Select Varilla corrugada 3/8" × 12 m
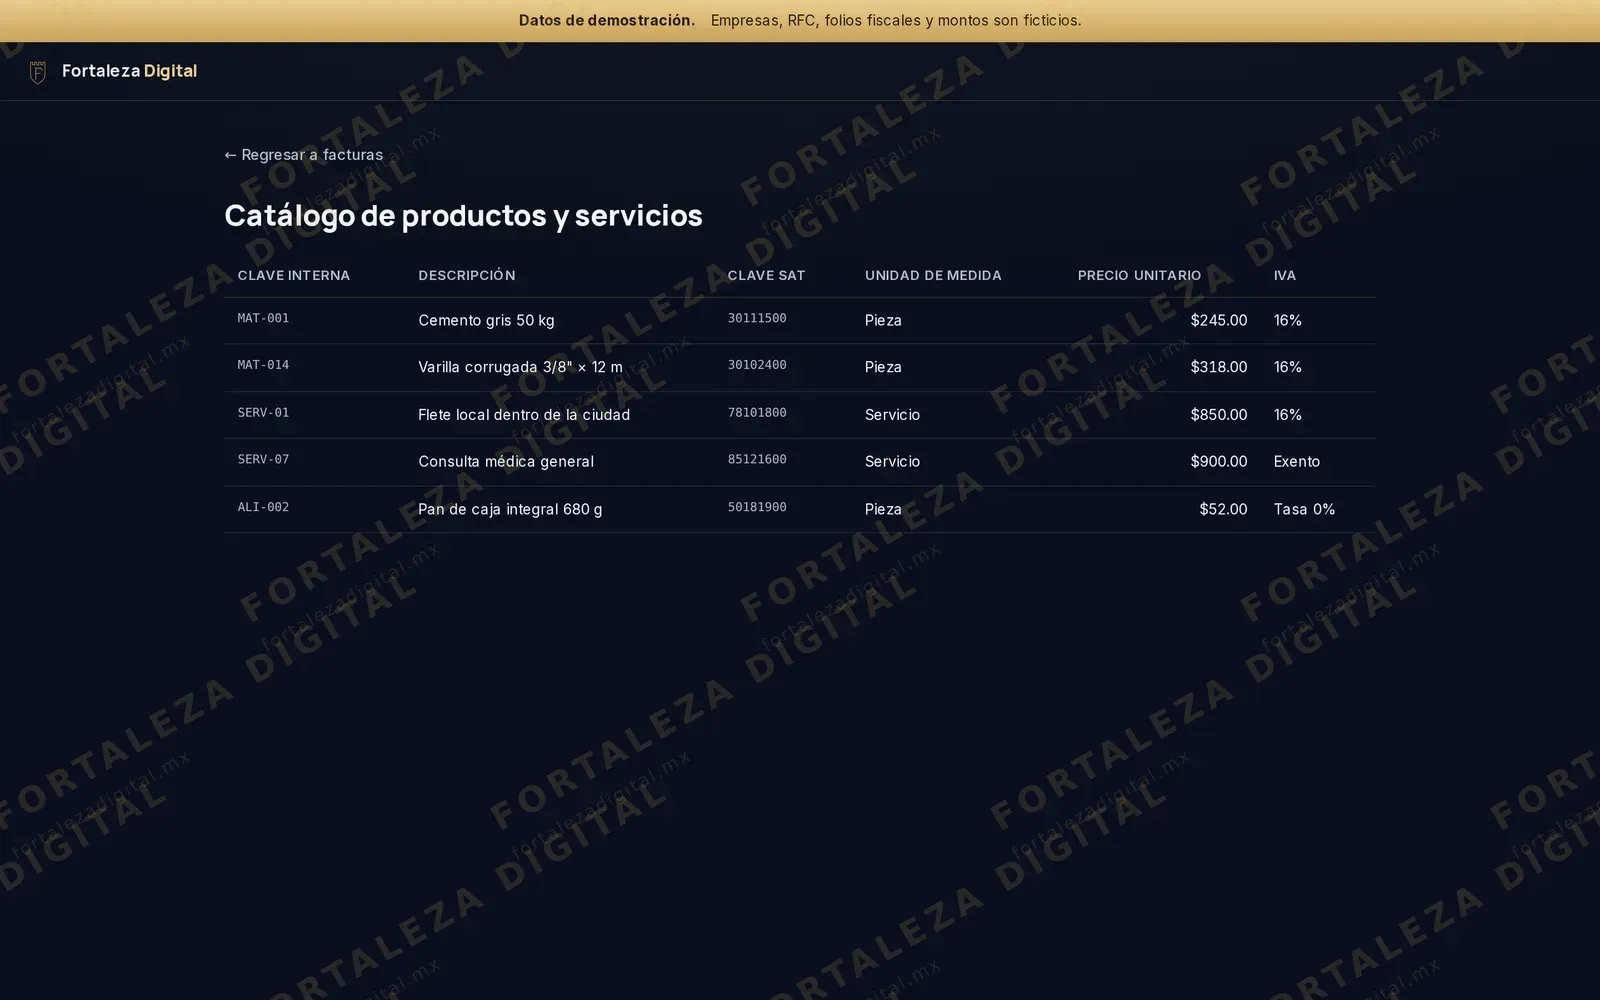Image resolution: width=1600 pixels, height=1000 pixels. pyautogui.click(x=520, y=367)
